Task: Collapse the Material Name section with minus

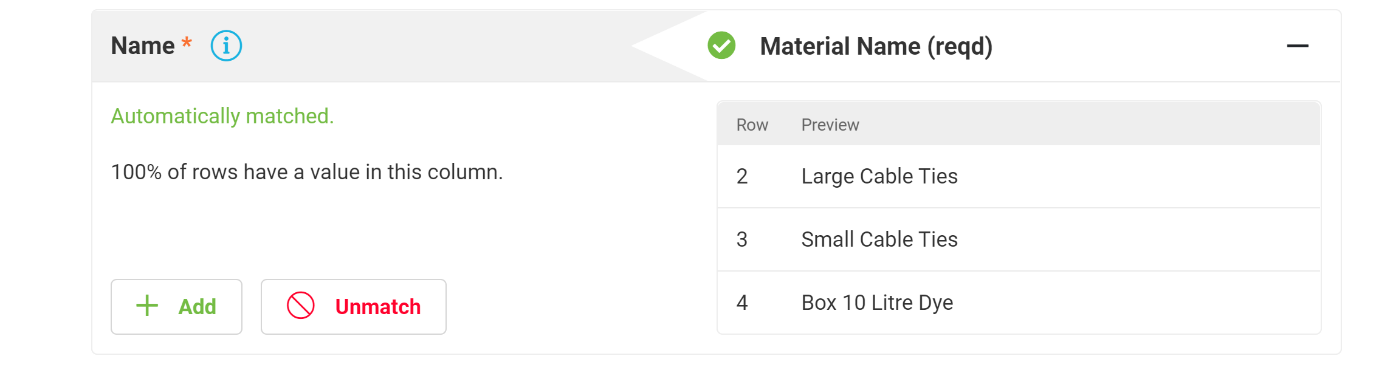Action: pos(1297,46)
